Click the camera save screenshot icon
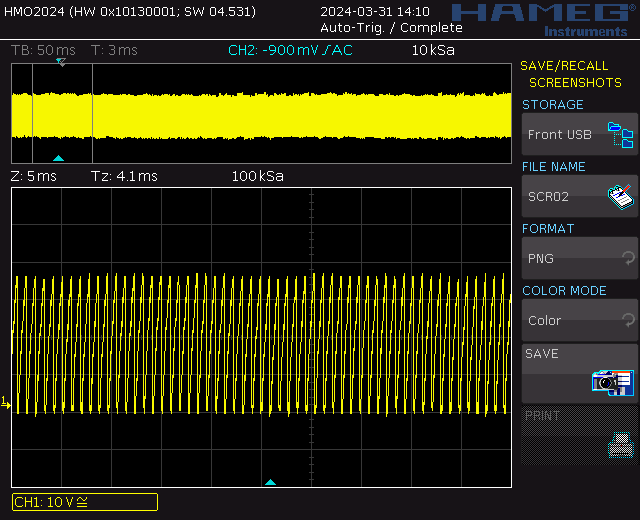640x520 pixels. [x=613, y=382]
